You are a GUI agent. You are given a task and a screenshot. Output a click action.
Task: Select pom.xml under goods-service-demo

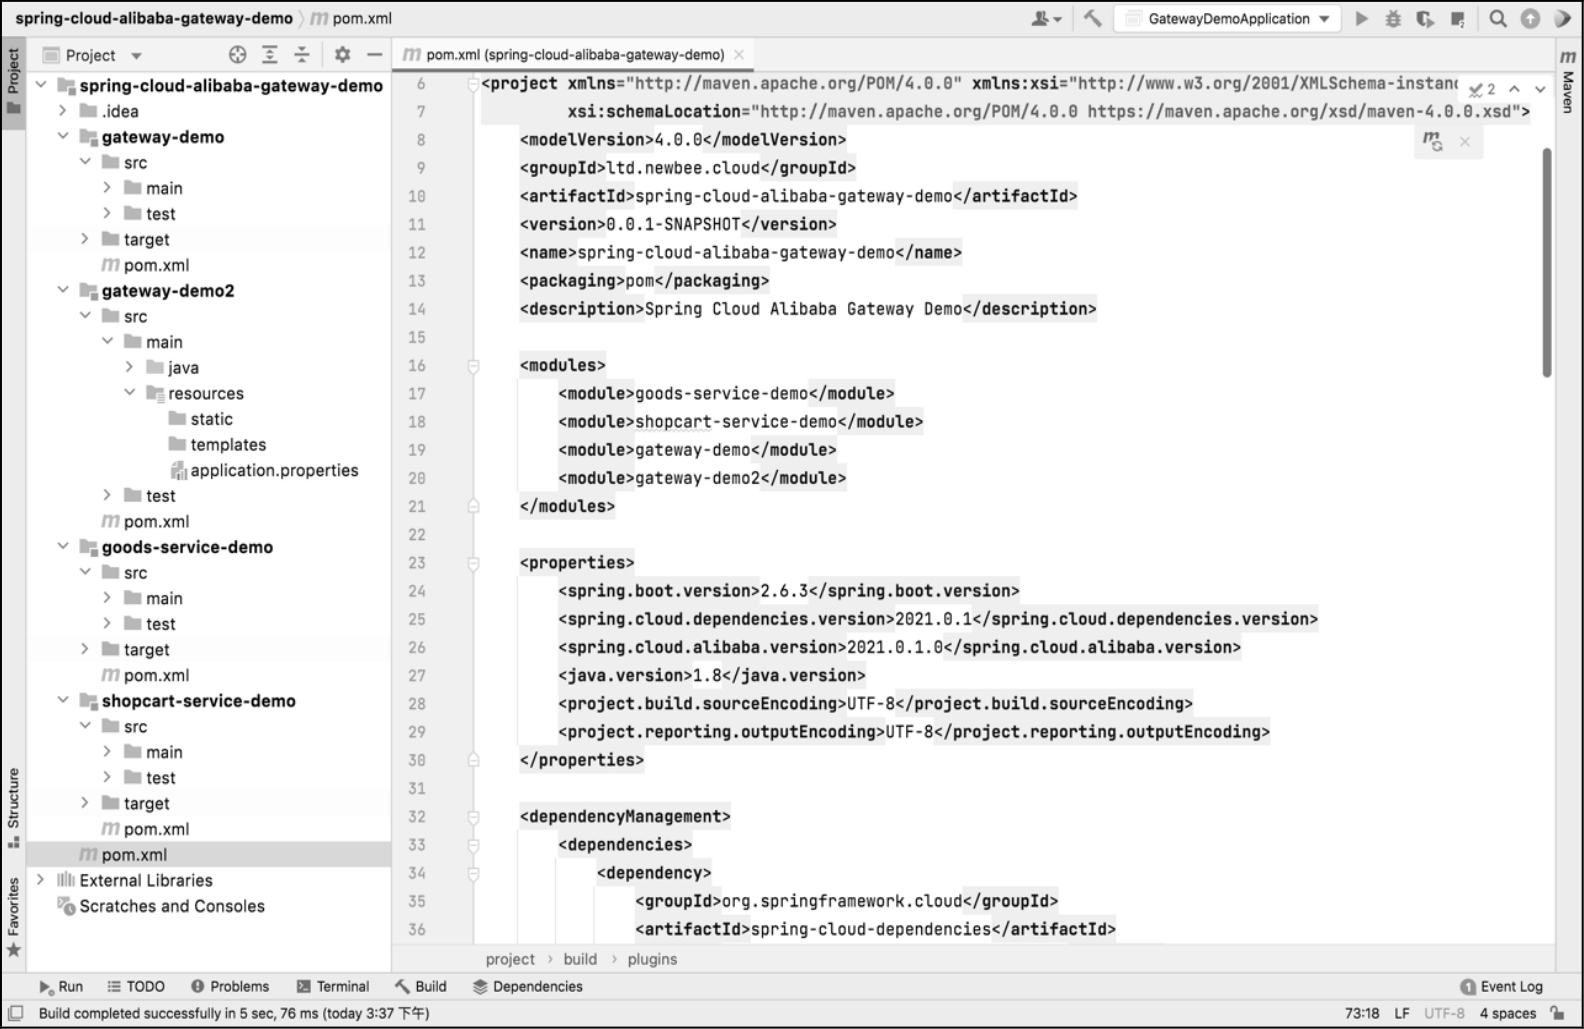pos(156,675)
